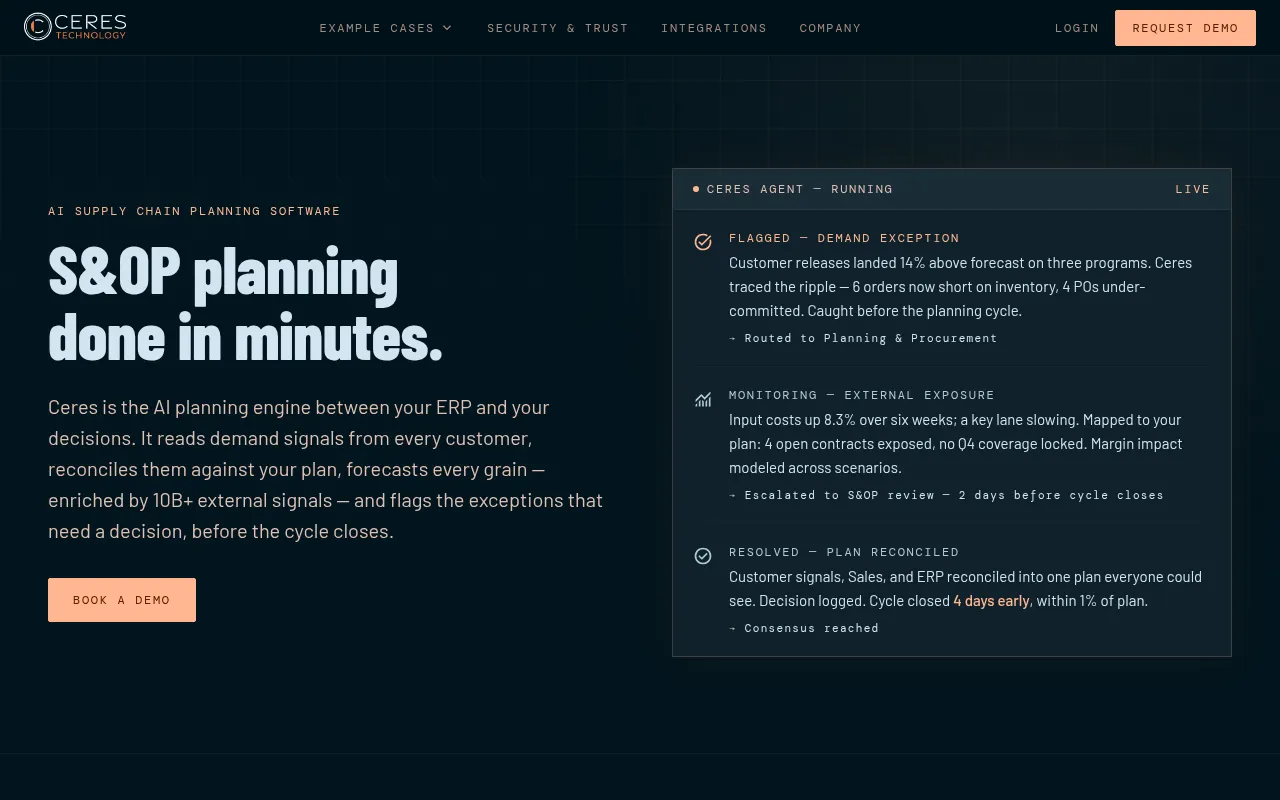Click the paragraph starting 'Ceres is the AI planning engine'
This screenshot has height=800, width=1280.
click(326, 469)
